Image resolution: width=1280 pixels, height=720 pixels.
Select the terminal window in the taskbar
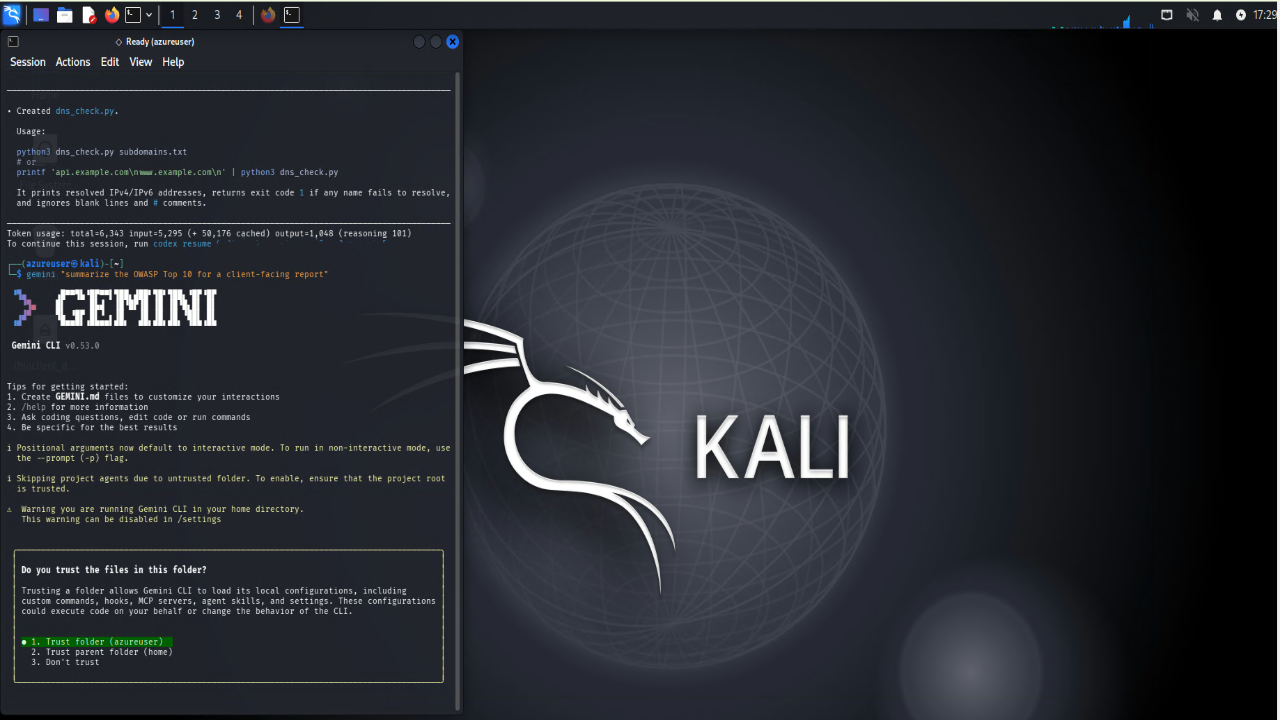point(292,15)
